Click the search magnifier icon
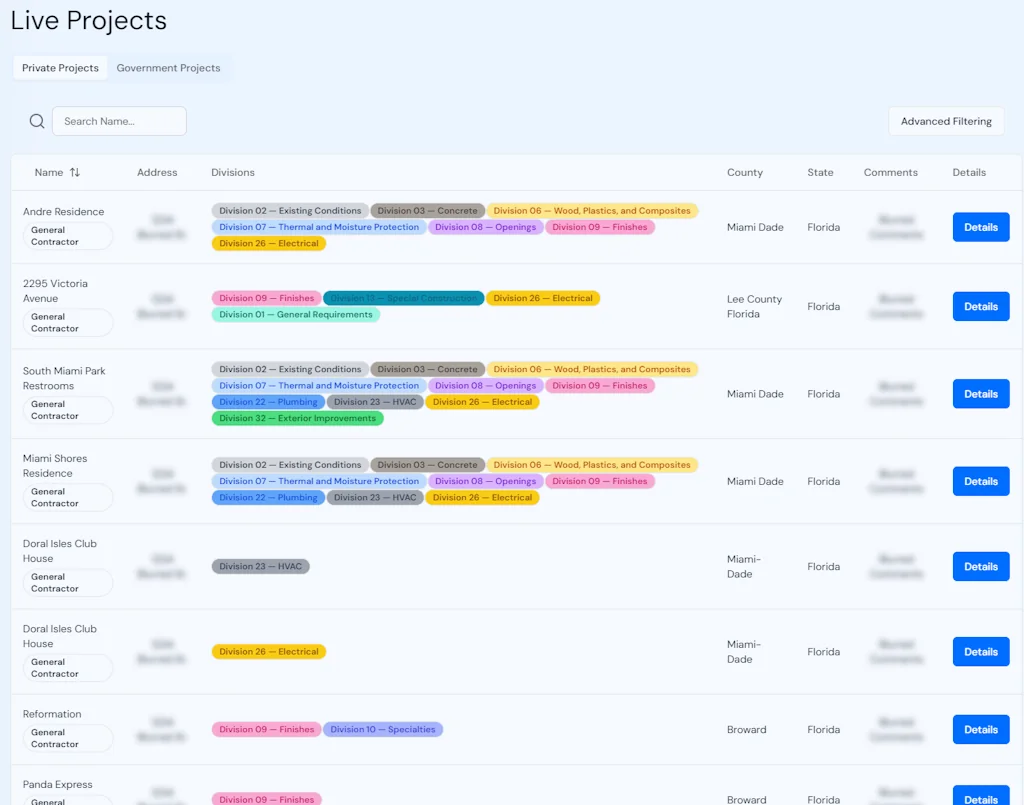The image size is (1024, 805). pos(36,120)
